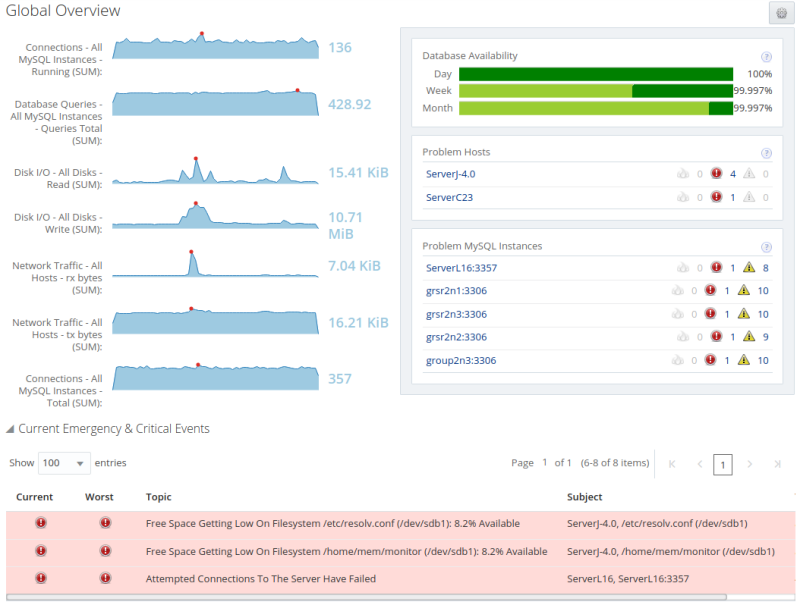
Task: Open the grsr2n3:3306 instance link
Action: [x=456, y=314]
